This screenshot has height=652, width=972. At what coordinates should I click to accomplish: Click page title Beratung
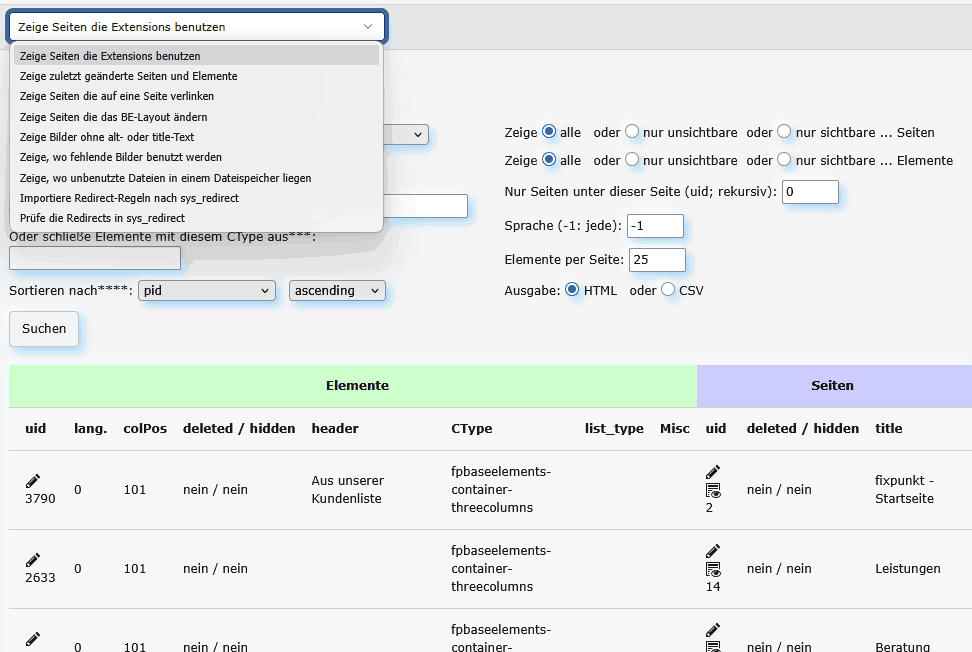[x=902, y=646]
